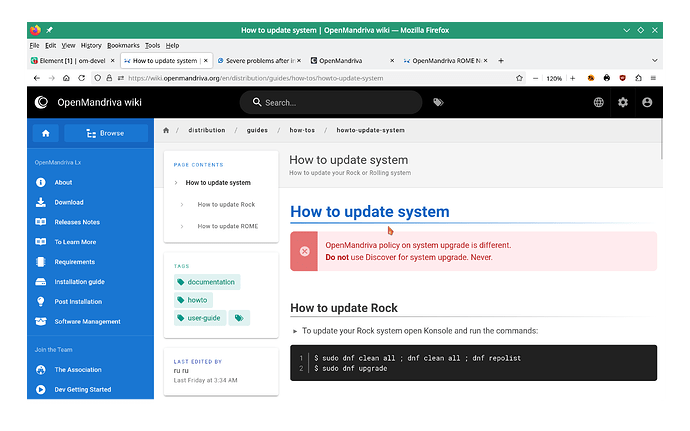Click the breadcrumb home icon

(166, 130)
